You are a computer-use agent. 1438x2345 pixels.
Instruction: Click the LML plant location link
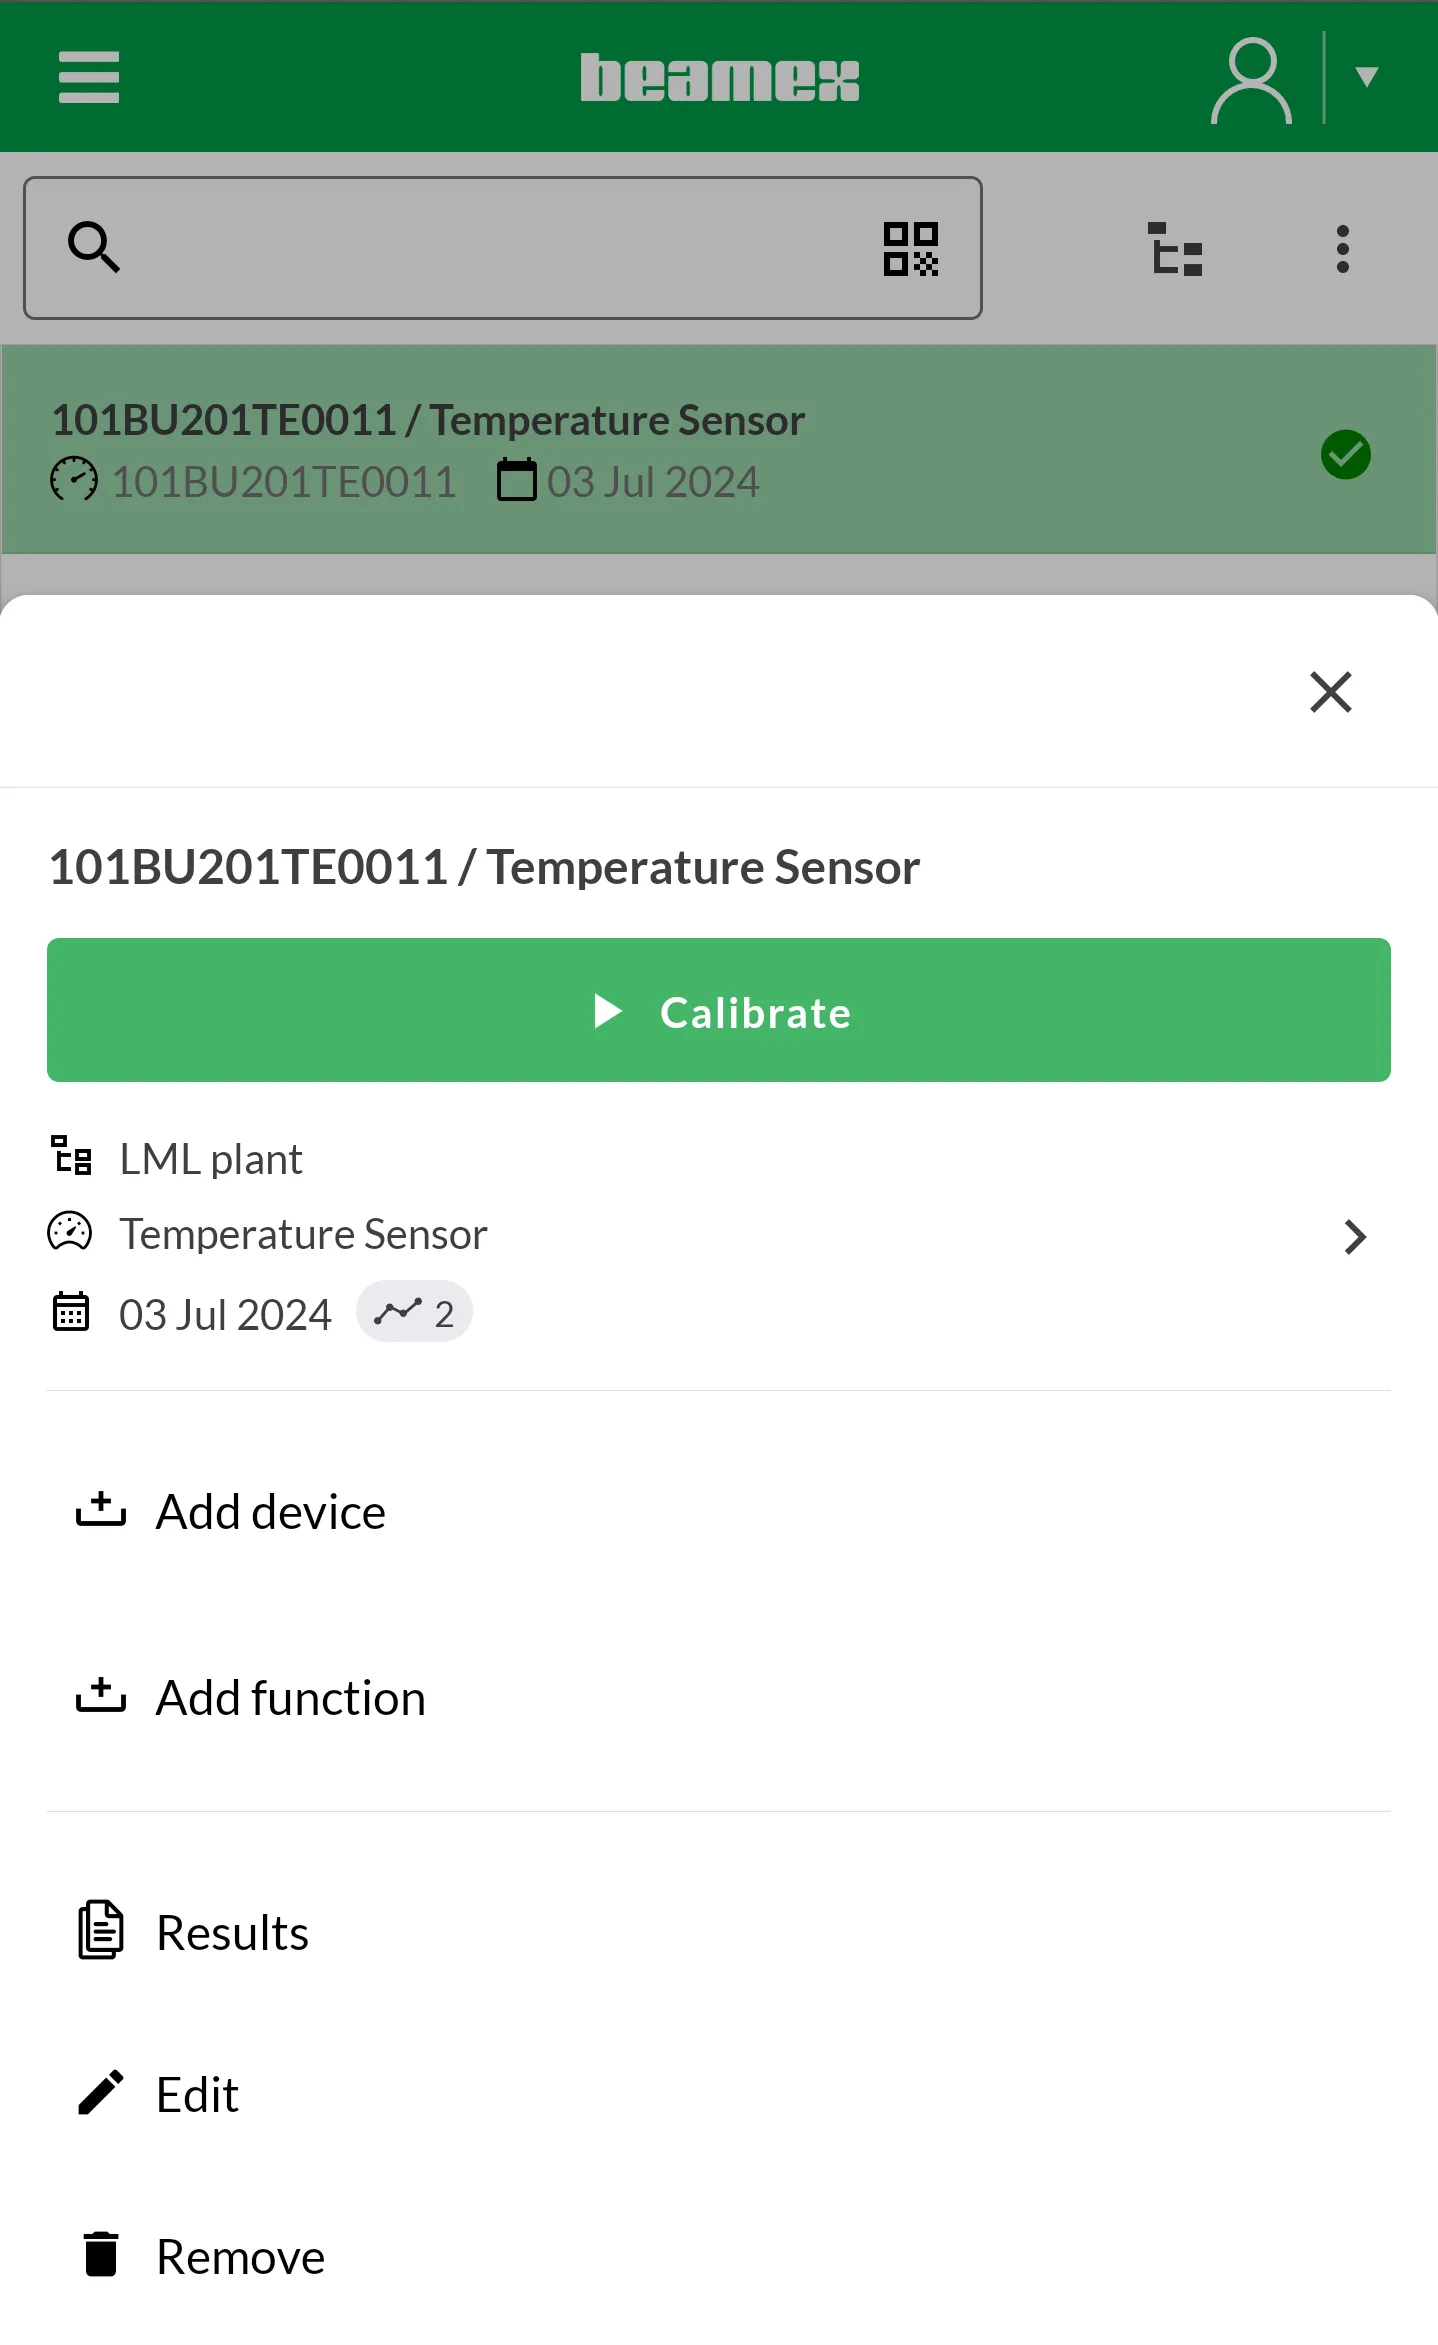pyautogui.click(x=210, y=1159)
